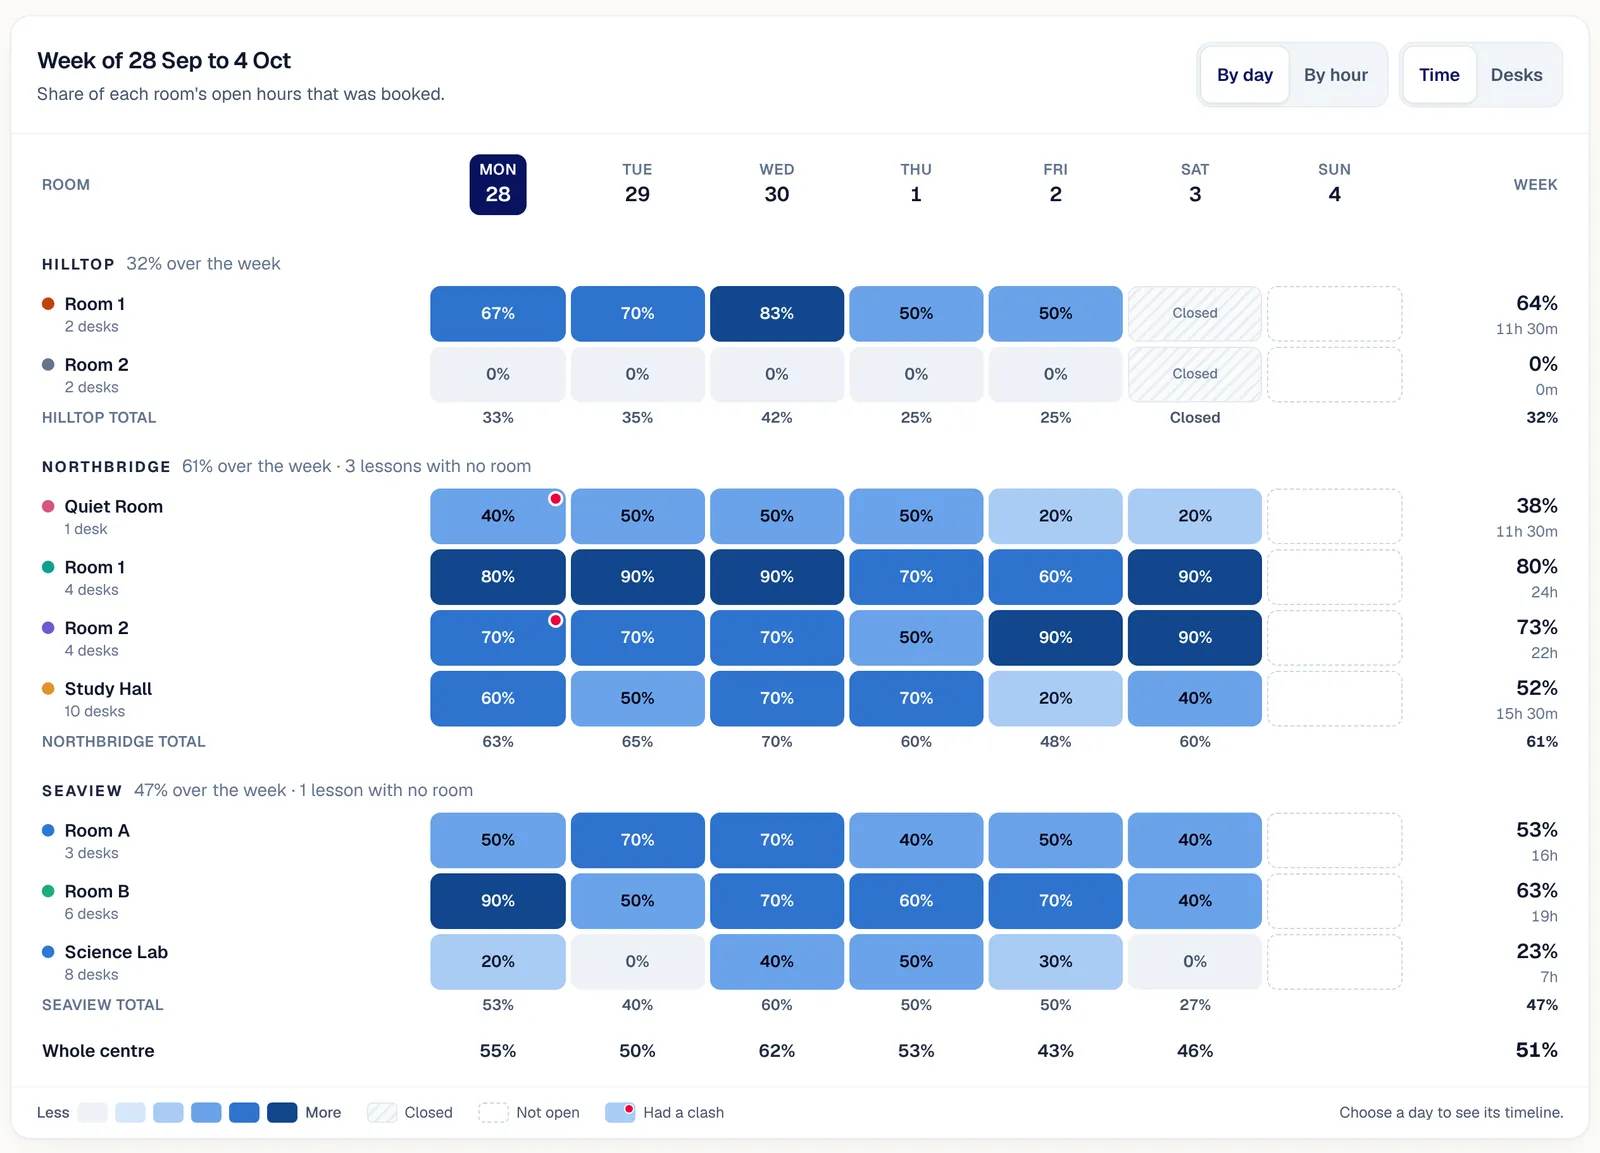The width and height of the screenshot is (1600, 1153).
Task: Select Study Hall Friday 20% cell
Action: [1055, 699]
